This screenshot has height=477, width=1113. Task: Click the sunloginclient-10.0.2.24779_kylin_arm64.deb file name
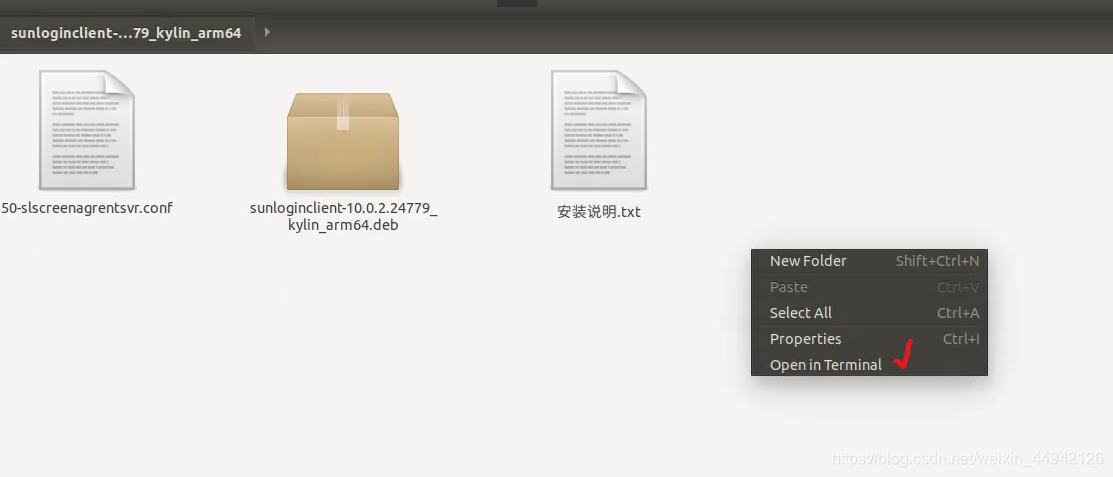tap(344, 216)
